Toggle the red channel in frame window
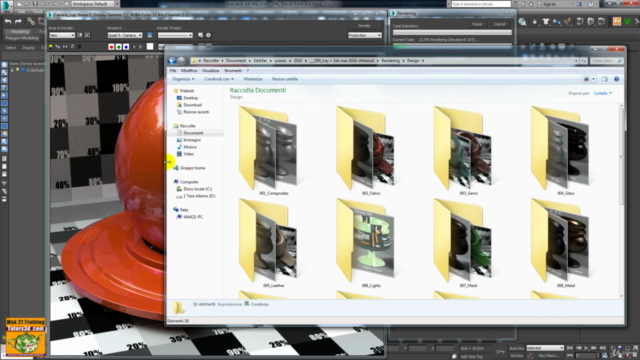The image size is (640, 360). (x=111, y=47)
